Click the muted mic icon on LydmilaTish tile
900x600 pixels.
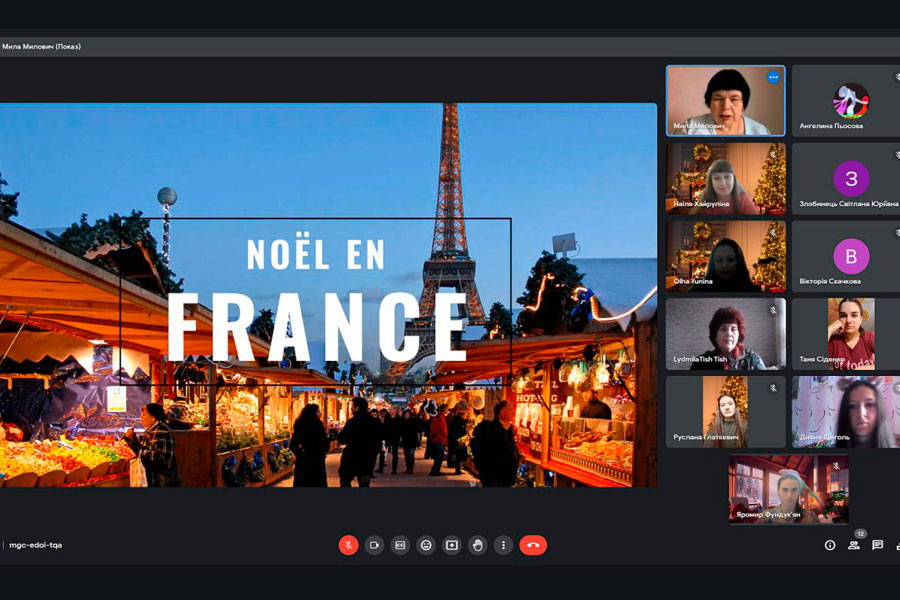tap(773, 310)
